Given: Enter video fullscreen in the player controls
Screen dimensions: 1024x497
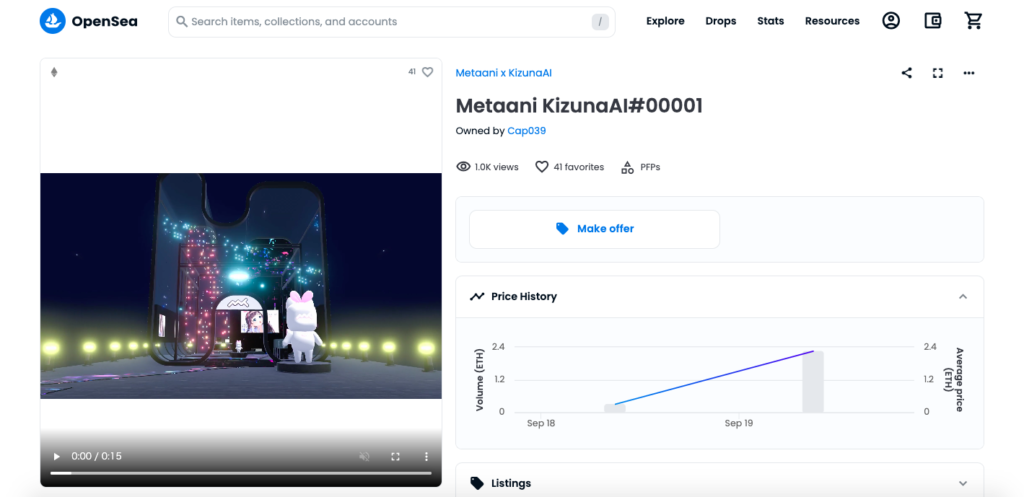Looking at the screenshot, I should click(395, 457).
